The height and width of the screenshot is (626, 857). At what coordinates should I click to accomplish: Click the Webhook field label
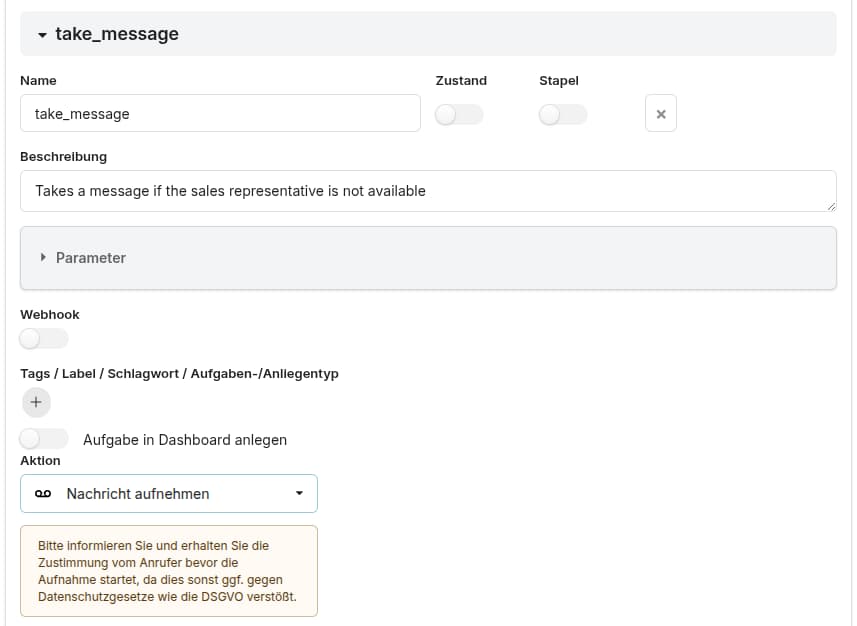tap(49, 314)
